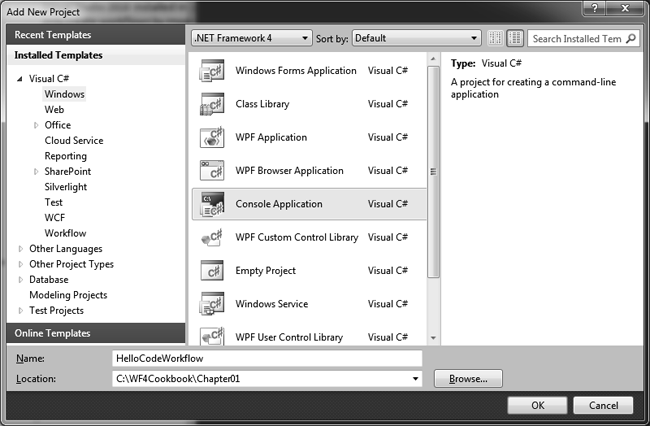This screenshot has height=426, width=650.
Task: Expand the Test Projects node
Action: [20, 310]
